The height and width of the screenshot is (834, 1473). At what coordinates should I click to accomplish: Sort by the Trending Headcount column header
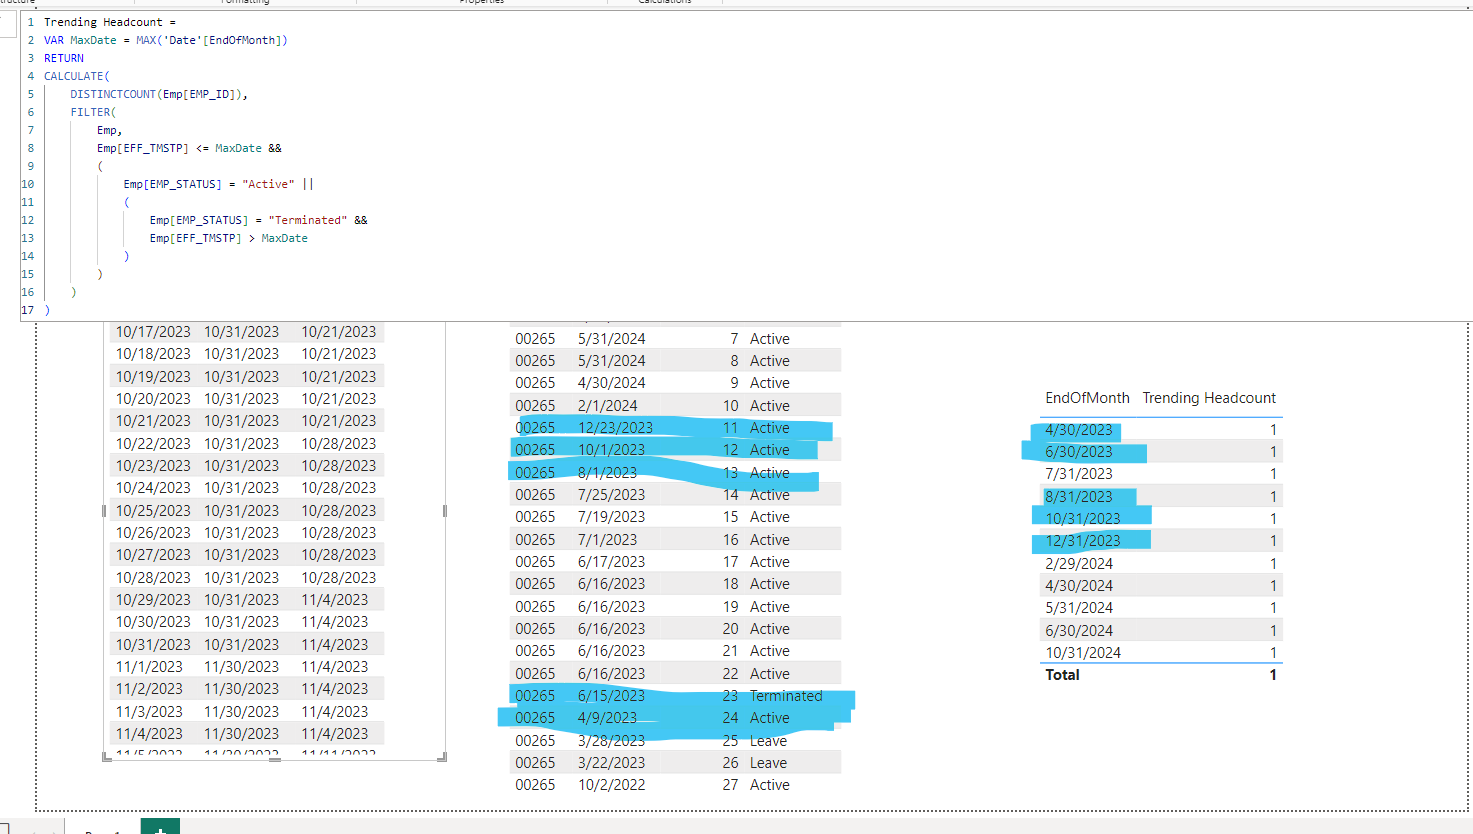point(1209,398)
